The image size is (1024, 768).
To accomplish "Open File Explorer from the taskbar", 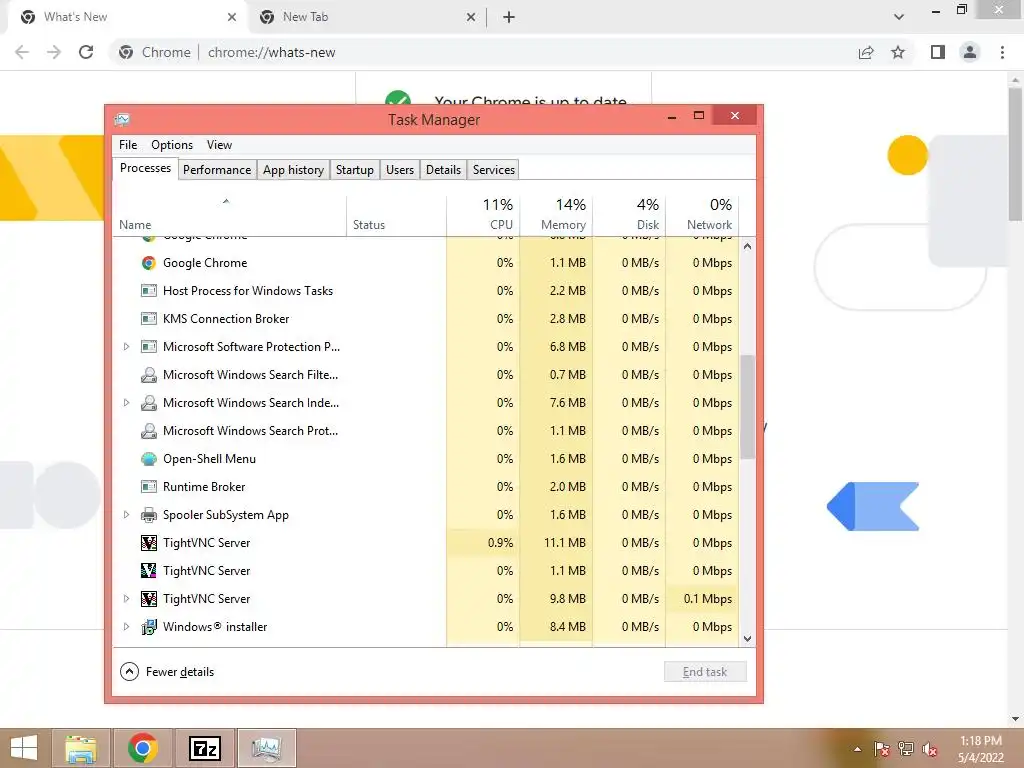I will click(81, 748).
